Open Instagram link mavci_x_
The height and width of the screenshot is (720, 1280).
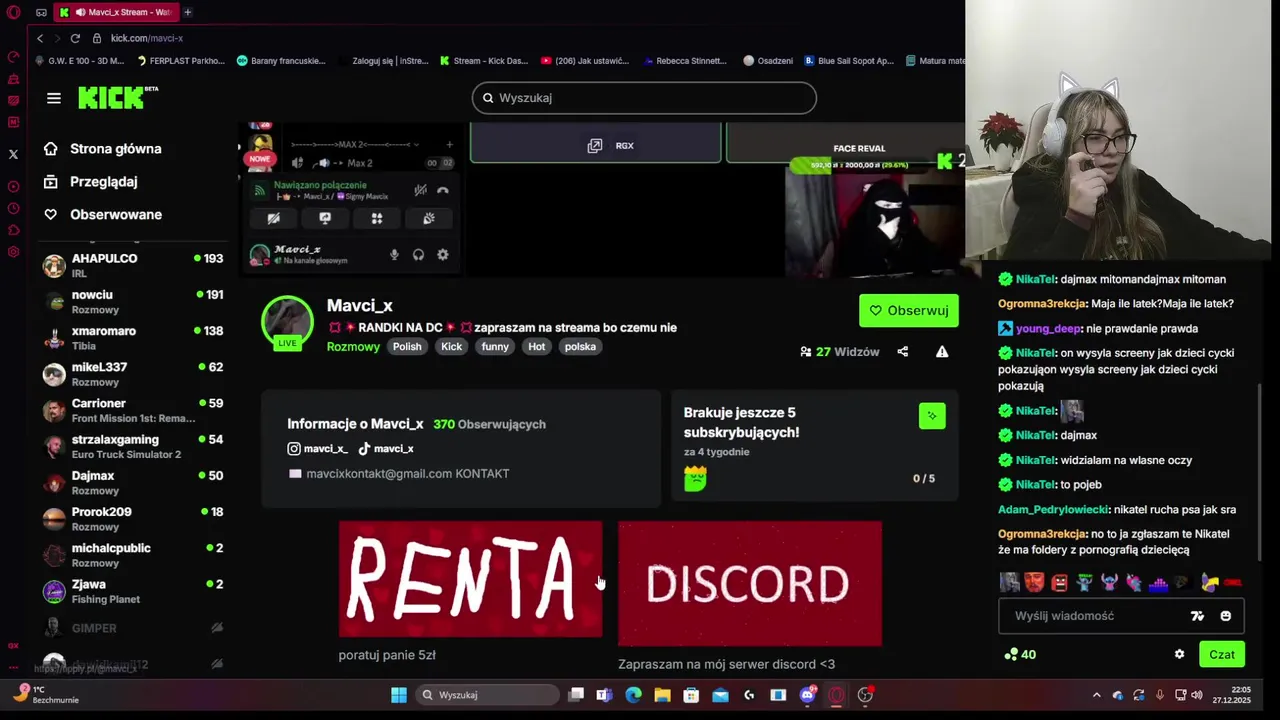click(318, 449)
